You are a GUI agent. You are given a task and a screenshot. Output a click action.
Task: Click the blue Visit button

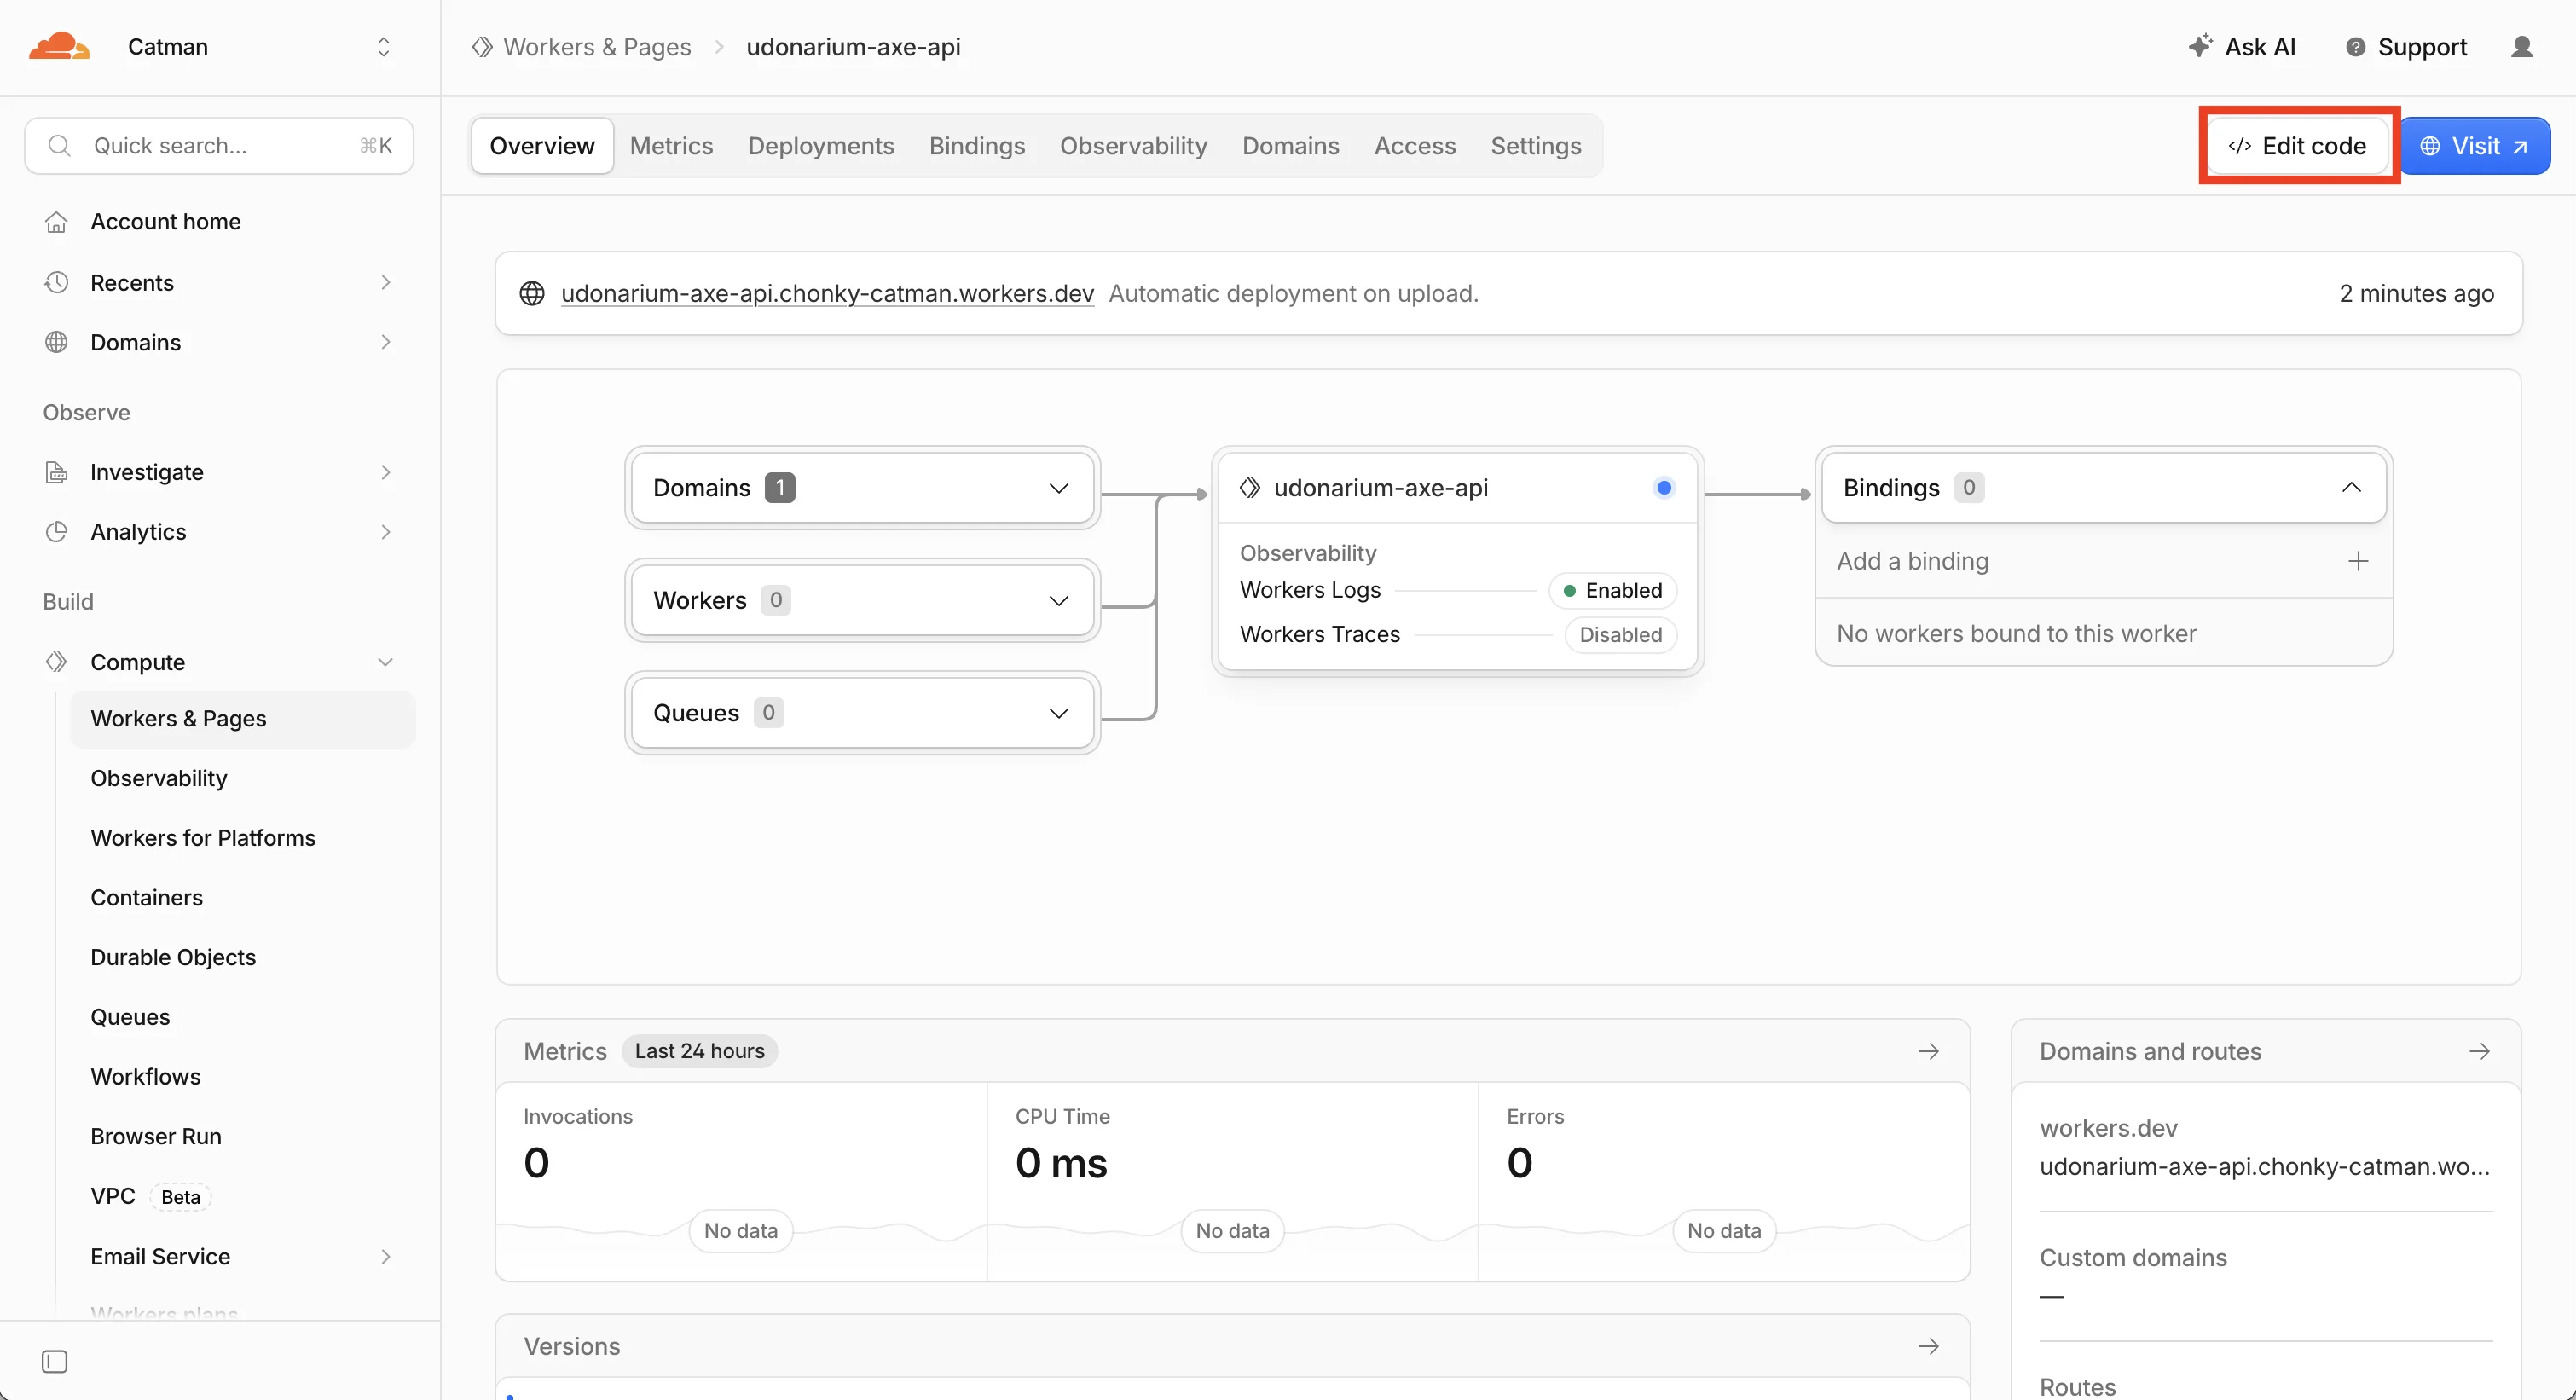(2475, 146)
